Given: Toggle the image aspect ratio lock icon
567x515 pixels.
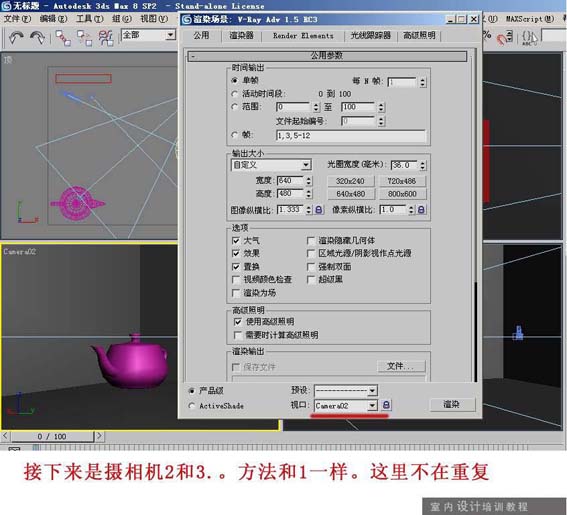Looking at the screenshot, I should pyautogui.click(x=319, y=209).
